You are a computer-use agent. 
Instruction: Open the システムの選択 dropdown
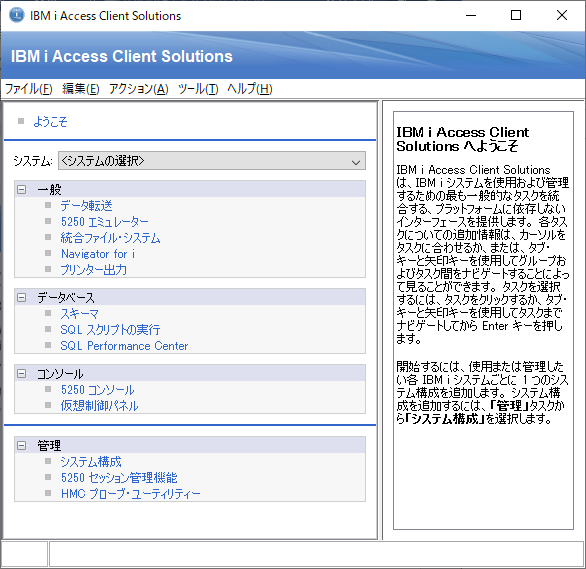[x=212, y=161]
